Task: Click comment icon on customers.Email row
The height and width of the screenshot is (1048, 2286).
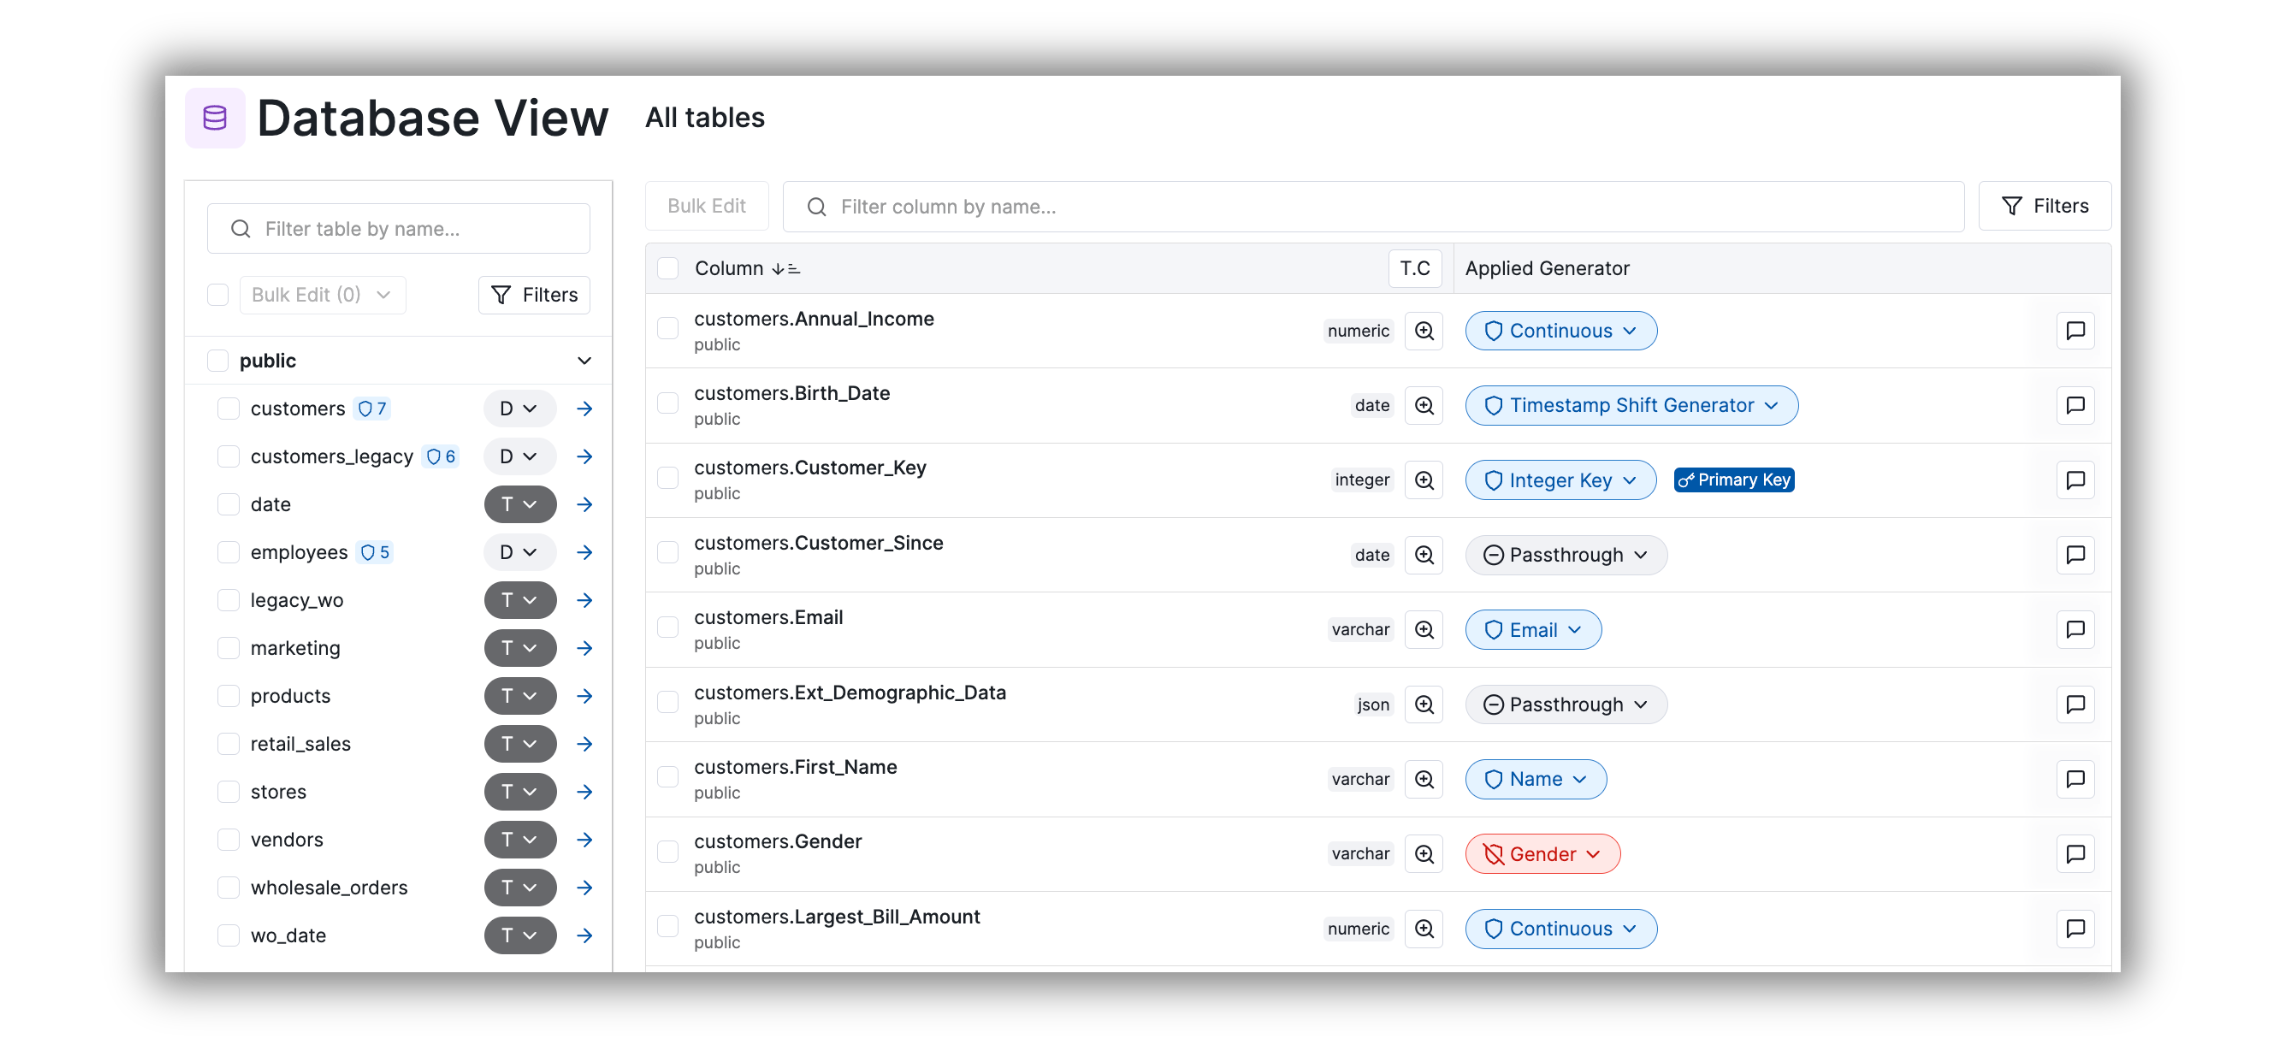Action: click(x=2075, y=630)
